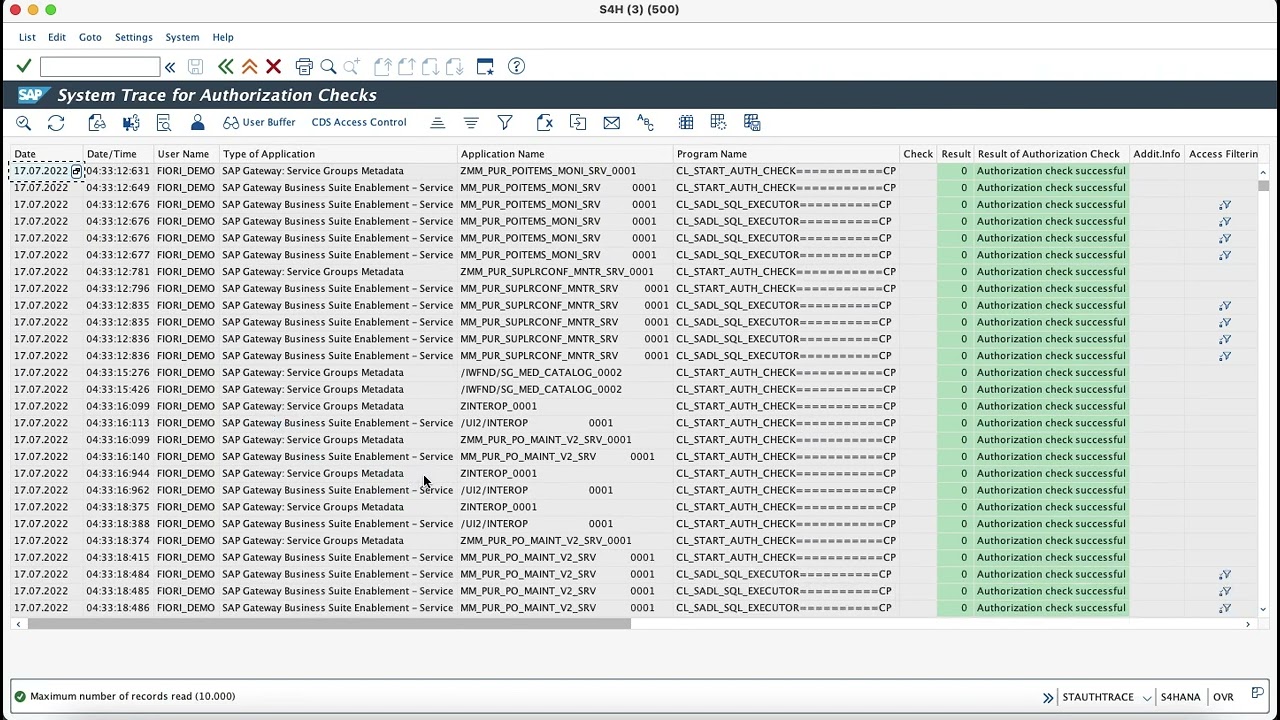Open the List menu
Viewport: 1280px width, 720px height.
pos(27,37)
